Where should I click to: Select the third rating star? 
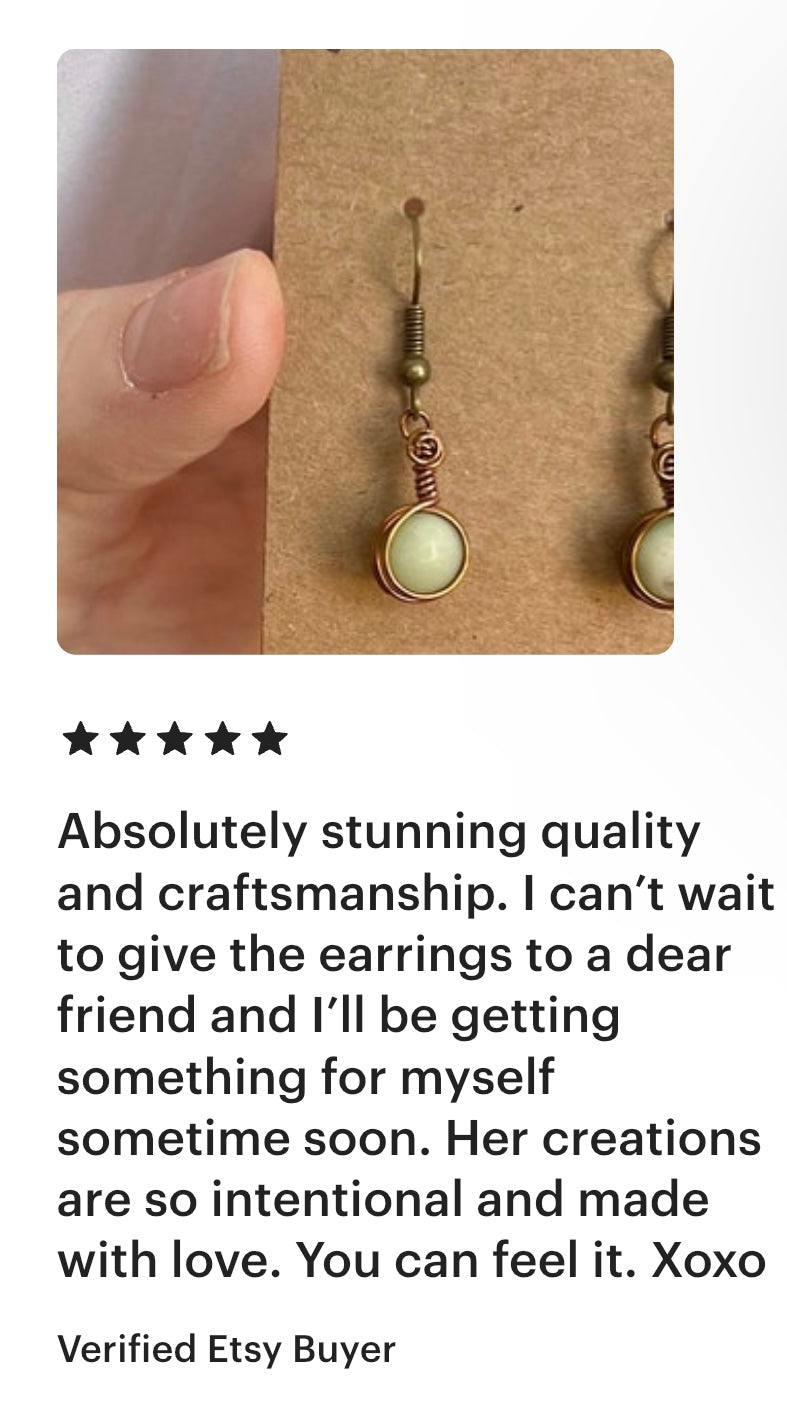(174, 740)
